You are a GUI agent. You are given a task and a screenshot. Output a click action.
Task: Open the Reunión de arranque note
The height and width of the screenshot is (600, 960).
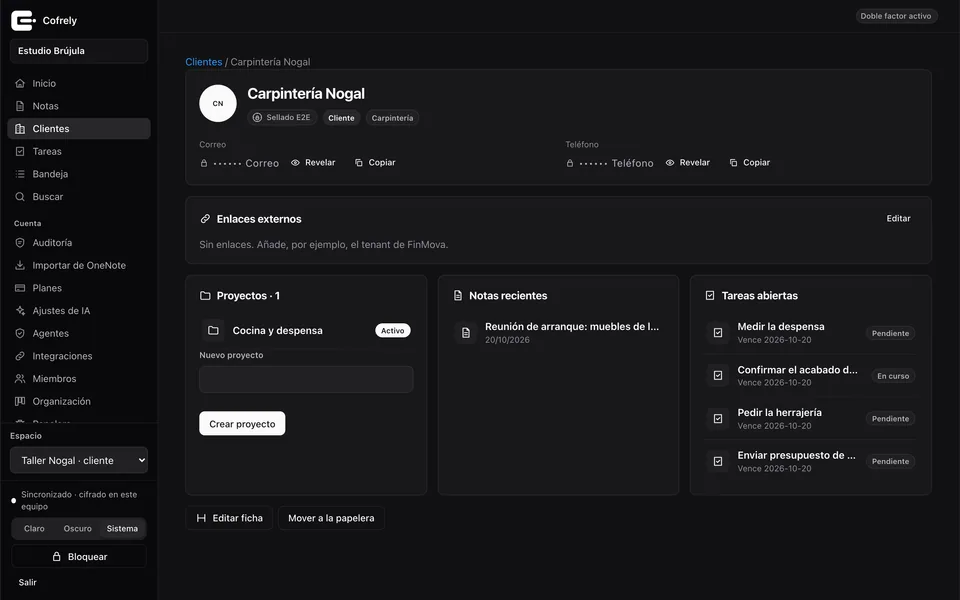(x=558, y=333)
